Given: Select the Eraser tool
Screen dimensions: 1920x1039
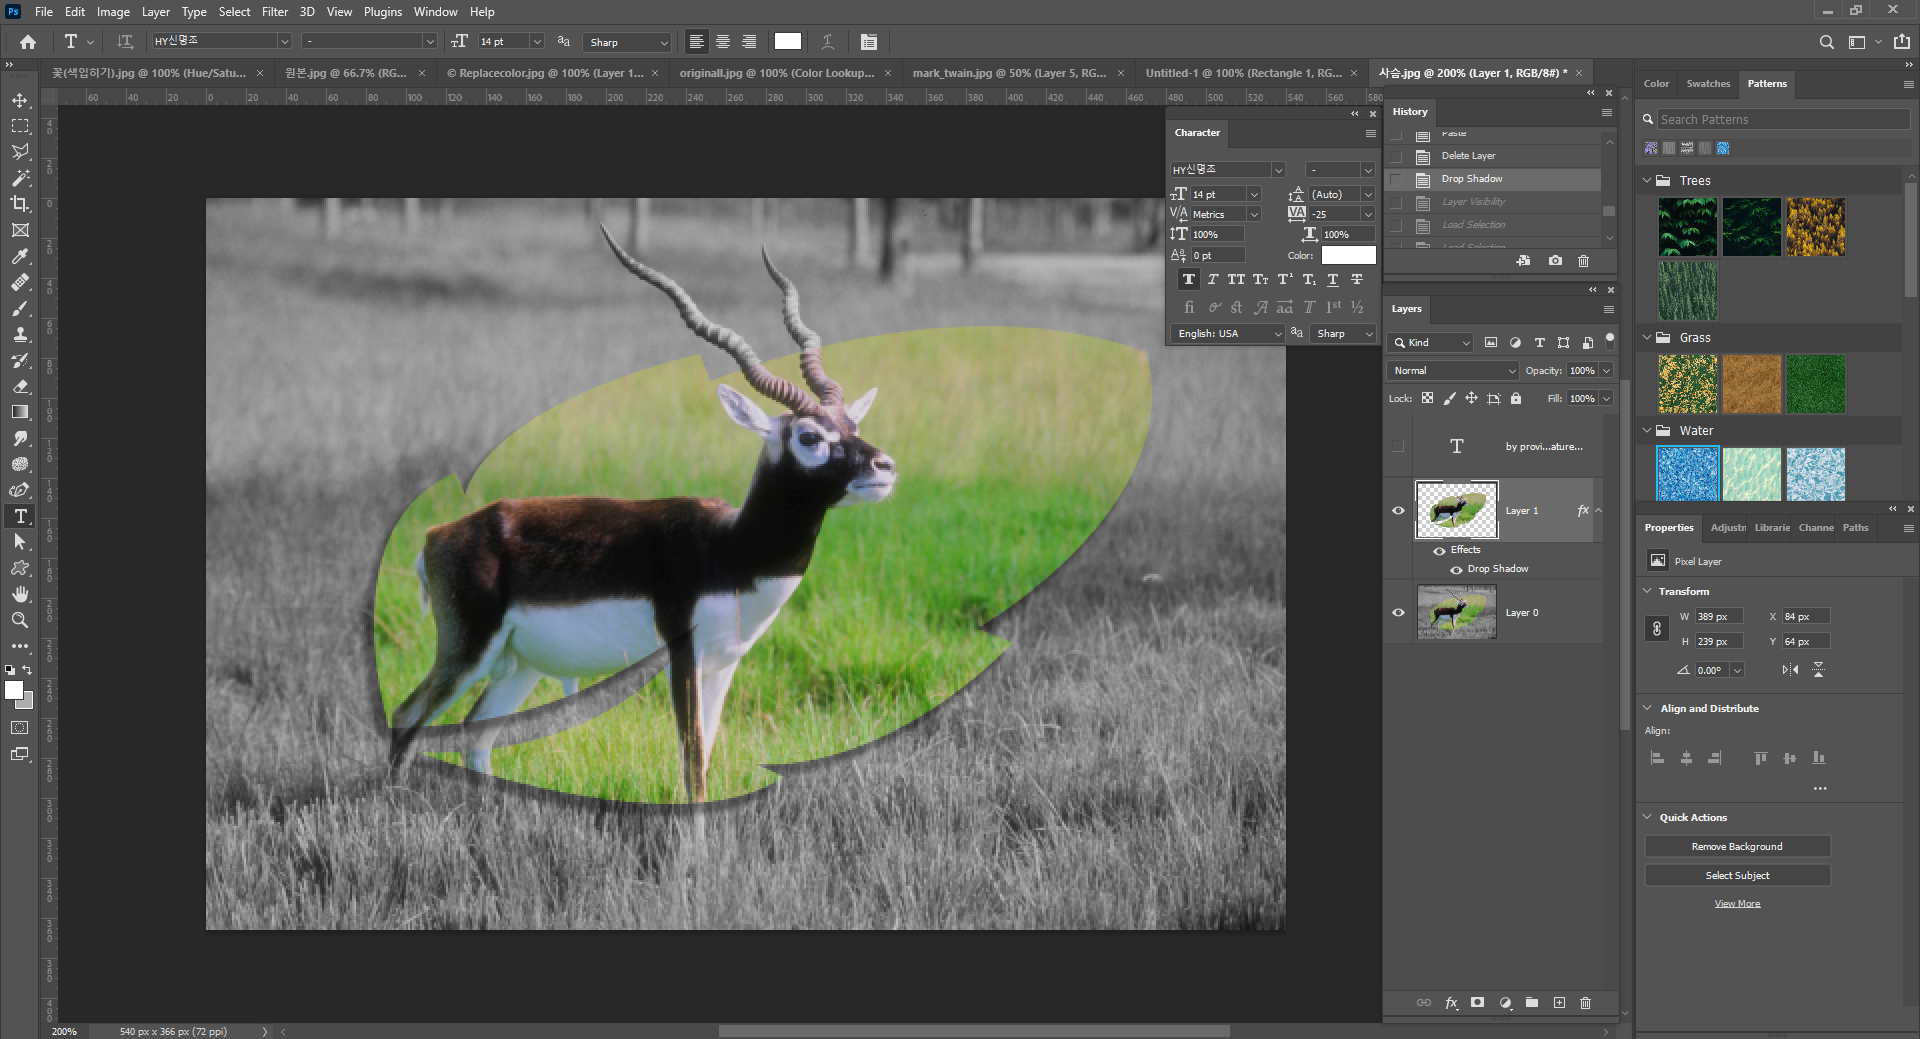Looking at the screenshot, I should point(20,386).
